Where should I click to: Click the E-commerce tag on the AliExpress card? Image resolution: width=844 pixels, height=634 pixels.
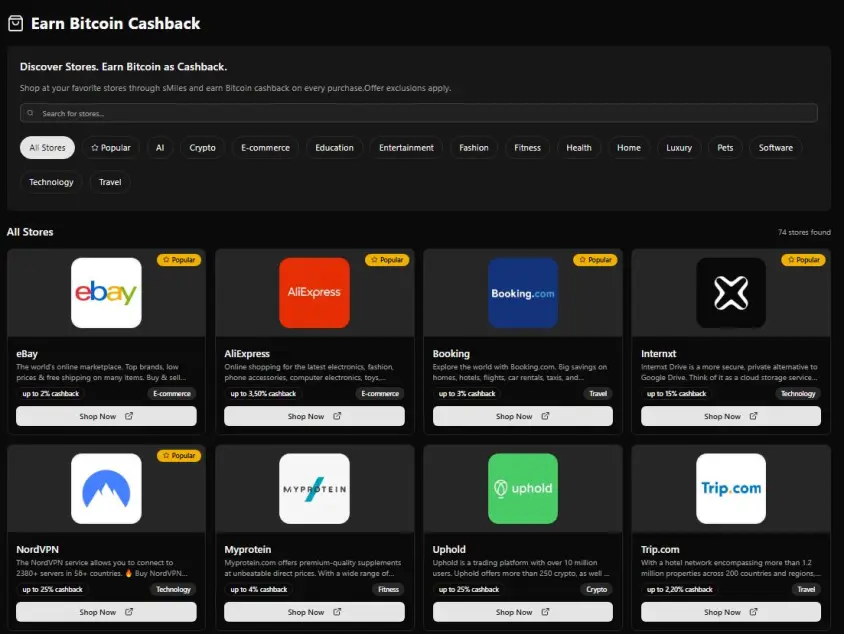coord(380,393)
